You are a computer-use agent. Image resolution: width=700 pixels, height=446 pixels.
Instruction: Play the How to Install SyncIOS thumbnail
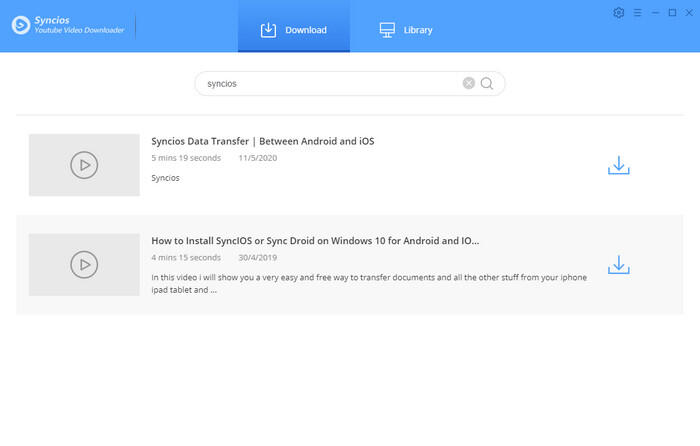coord(84,264)
